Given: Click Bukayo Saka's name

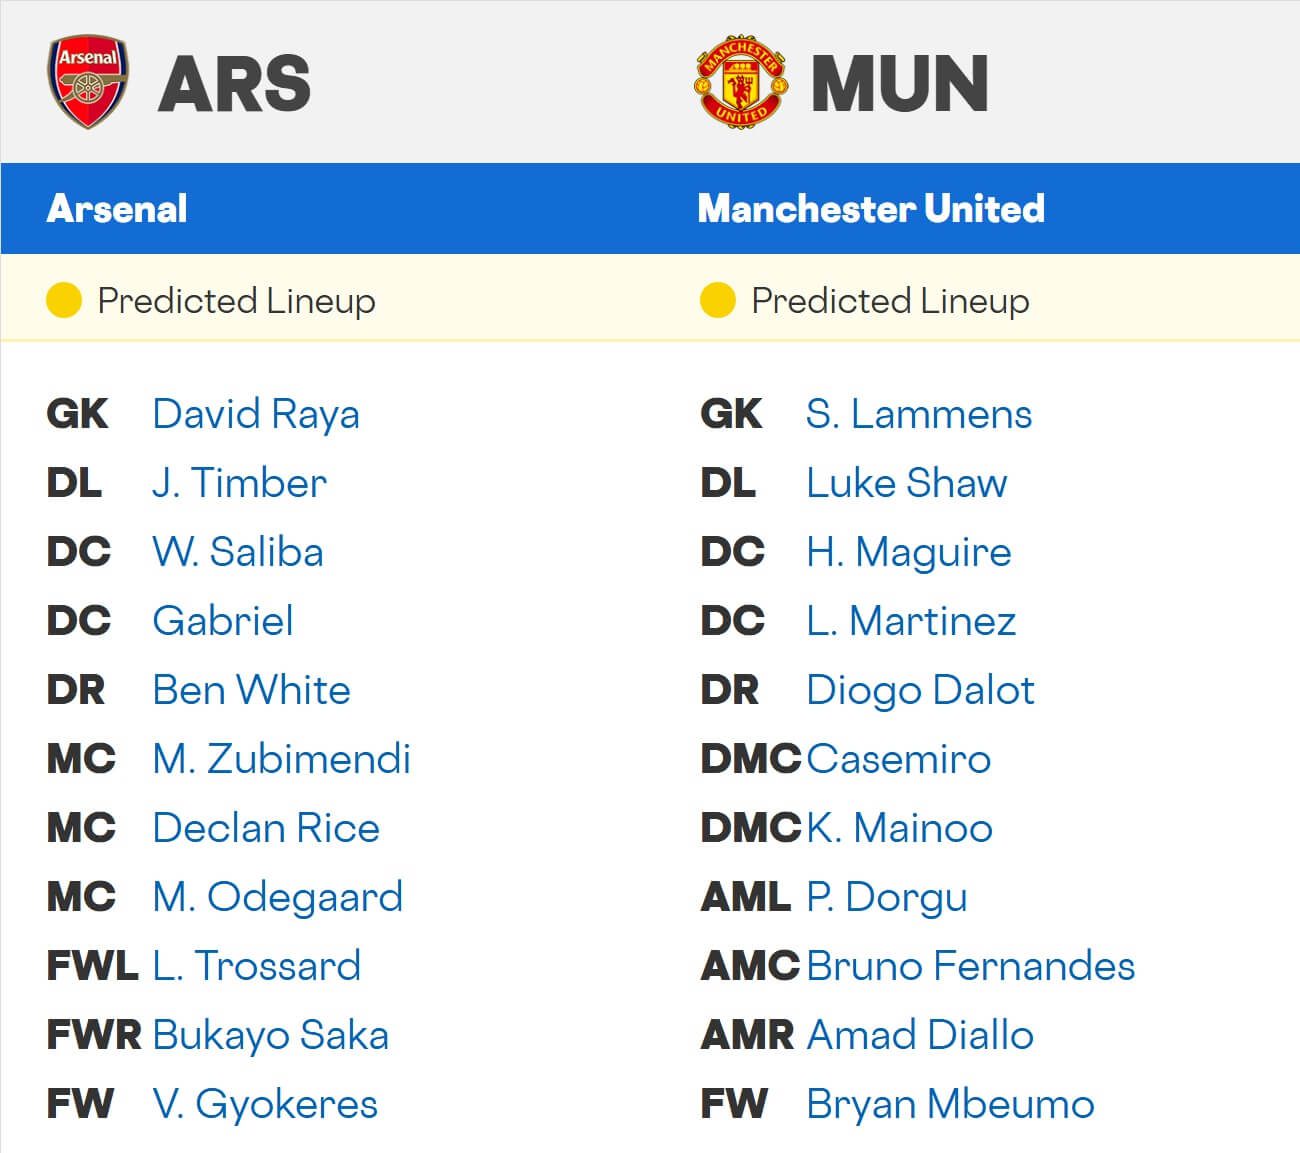Looking at the screenshot, I should click(271, 1035).
